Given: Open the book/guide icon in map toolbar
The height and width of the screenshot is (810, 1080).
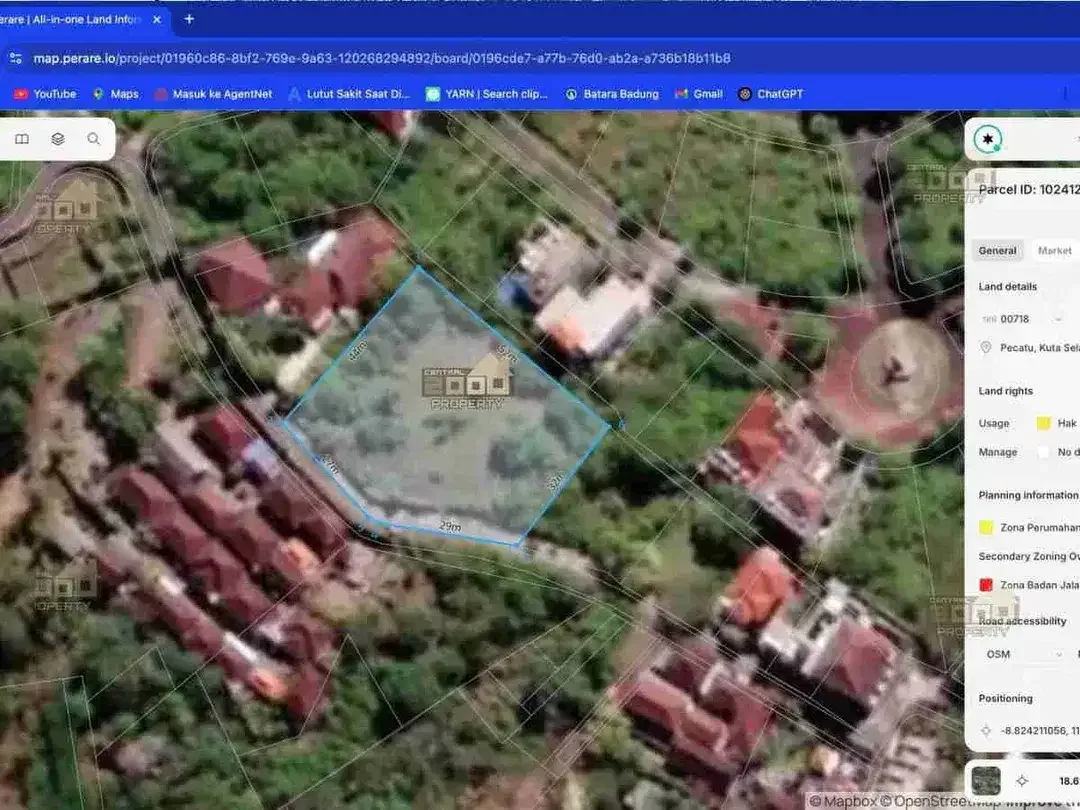Looking at the screenshot, I should [x=22, y=139].
